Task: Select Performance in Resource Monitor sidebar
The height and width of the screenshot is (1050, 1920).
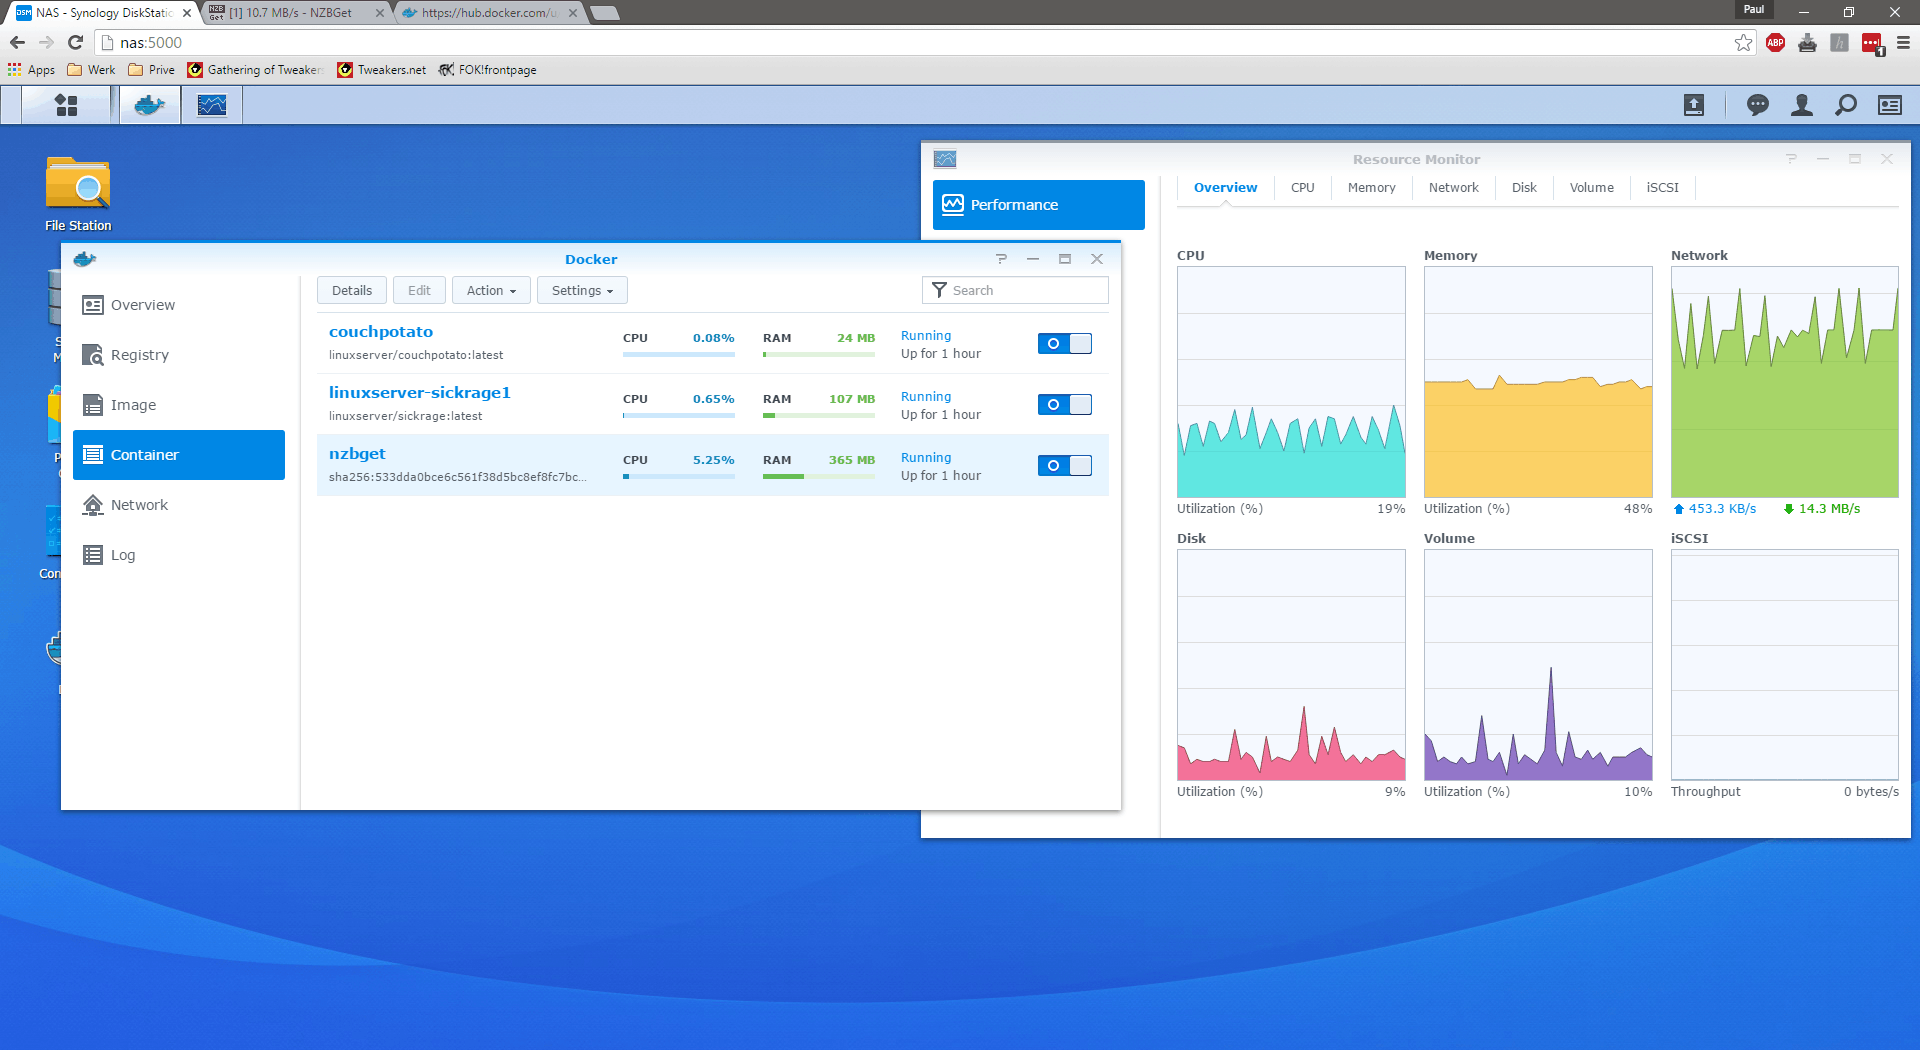Action: pyautogui.click(x=1039, y=205)
